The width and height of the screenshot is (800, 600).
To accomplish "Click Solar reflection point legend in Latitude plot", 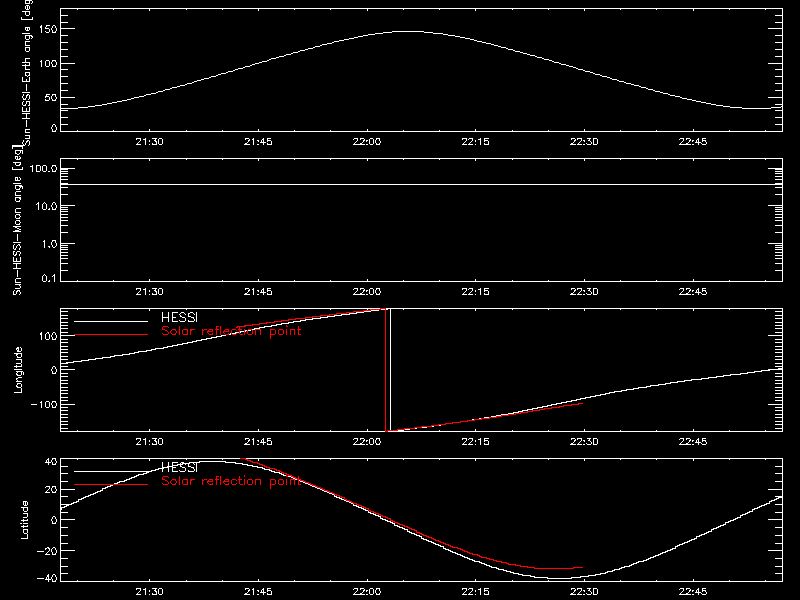I will tap(231, 481).
